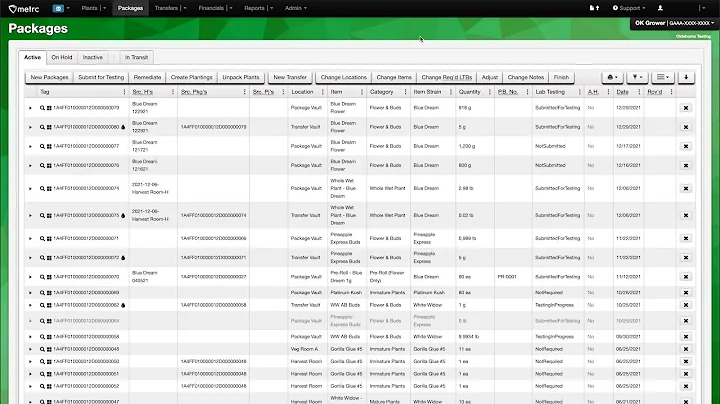This screenshot has width=720, height=404.
Task: Click the Change Notes button
Action: coord(526,77)
